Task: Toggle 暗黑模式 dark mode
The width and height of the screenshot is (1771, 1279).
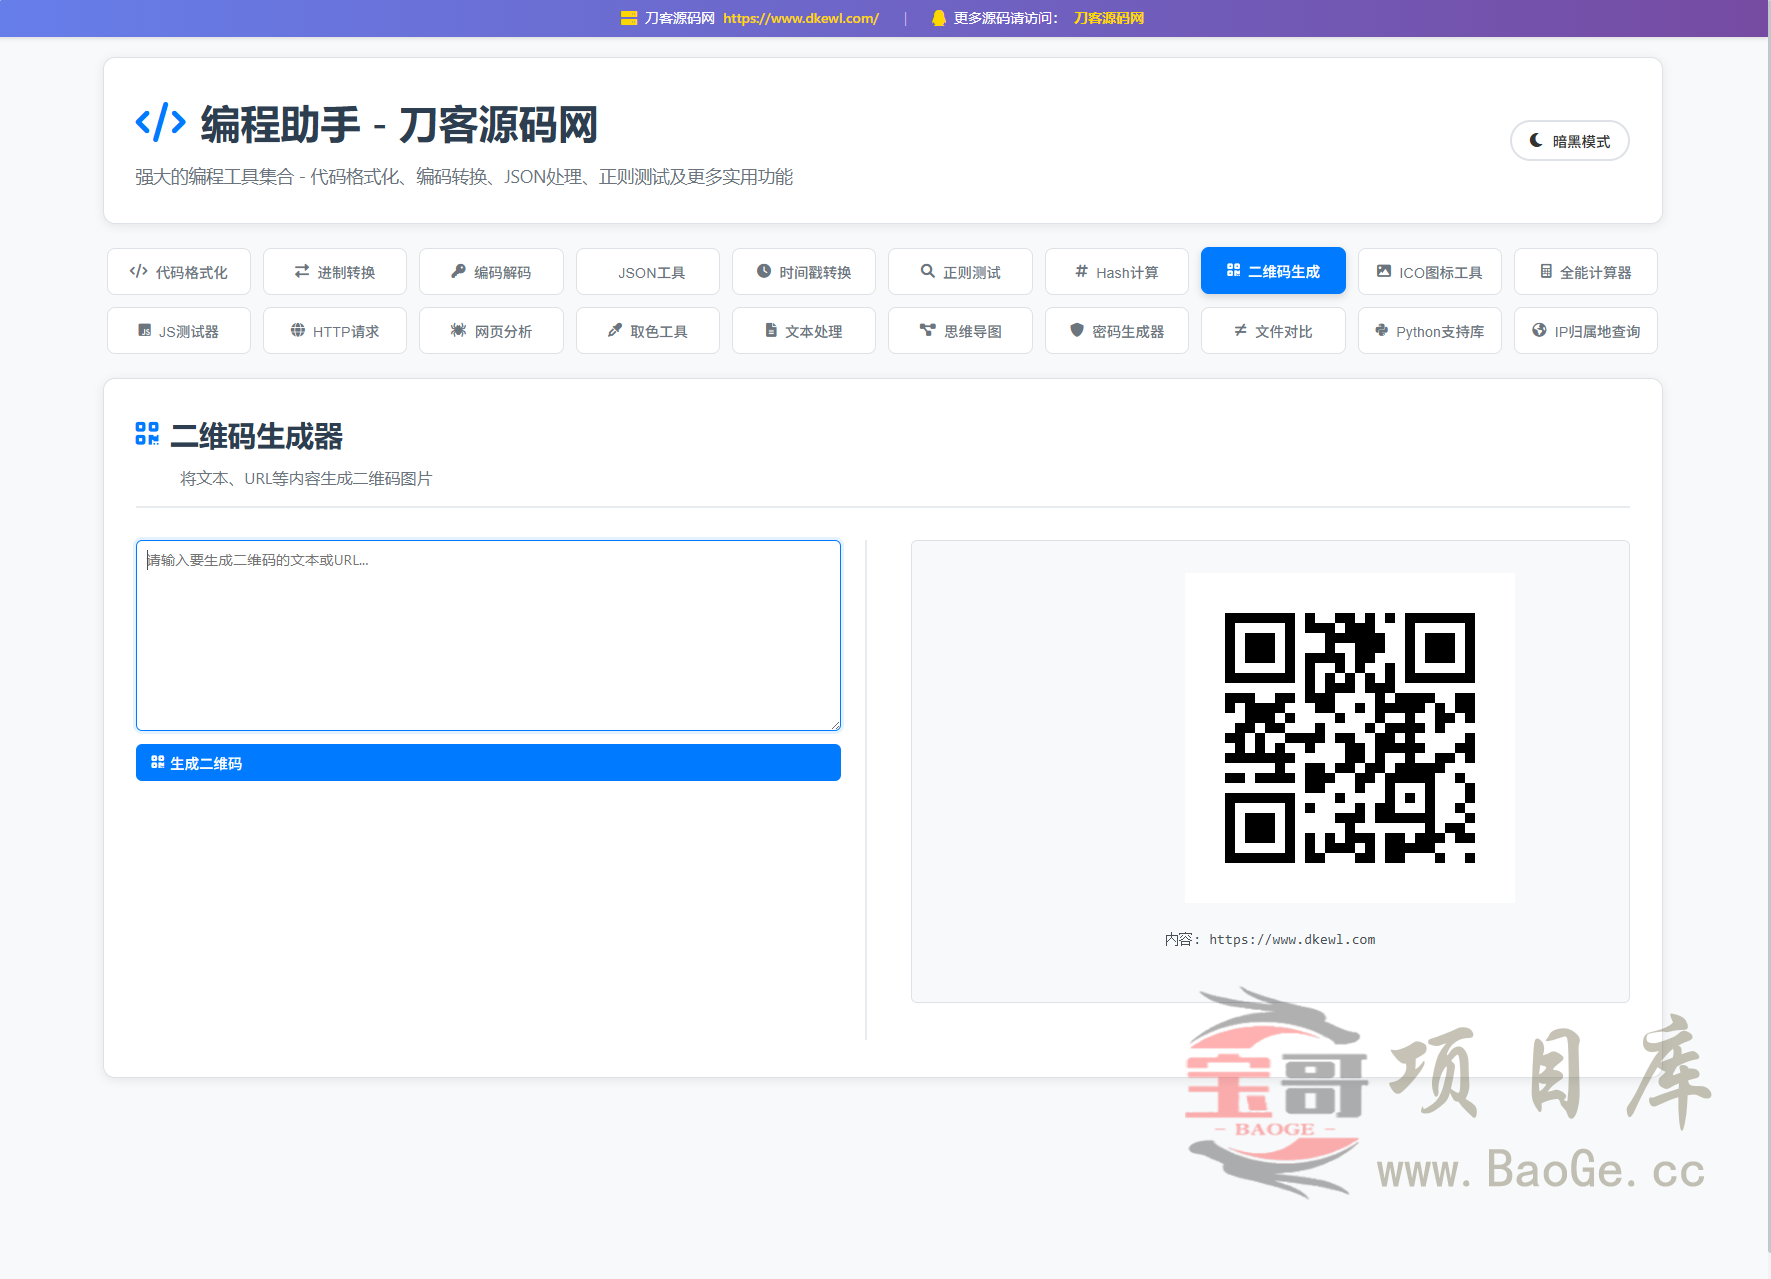Action: 1569,141
